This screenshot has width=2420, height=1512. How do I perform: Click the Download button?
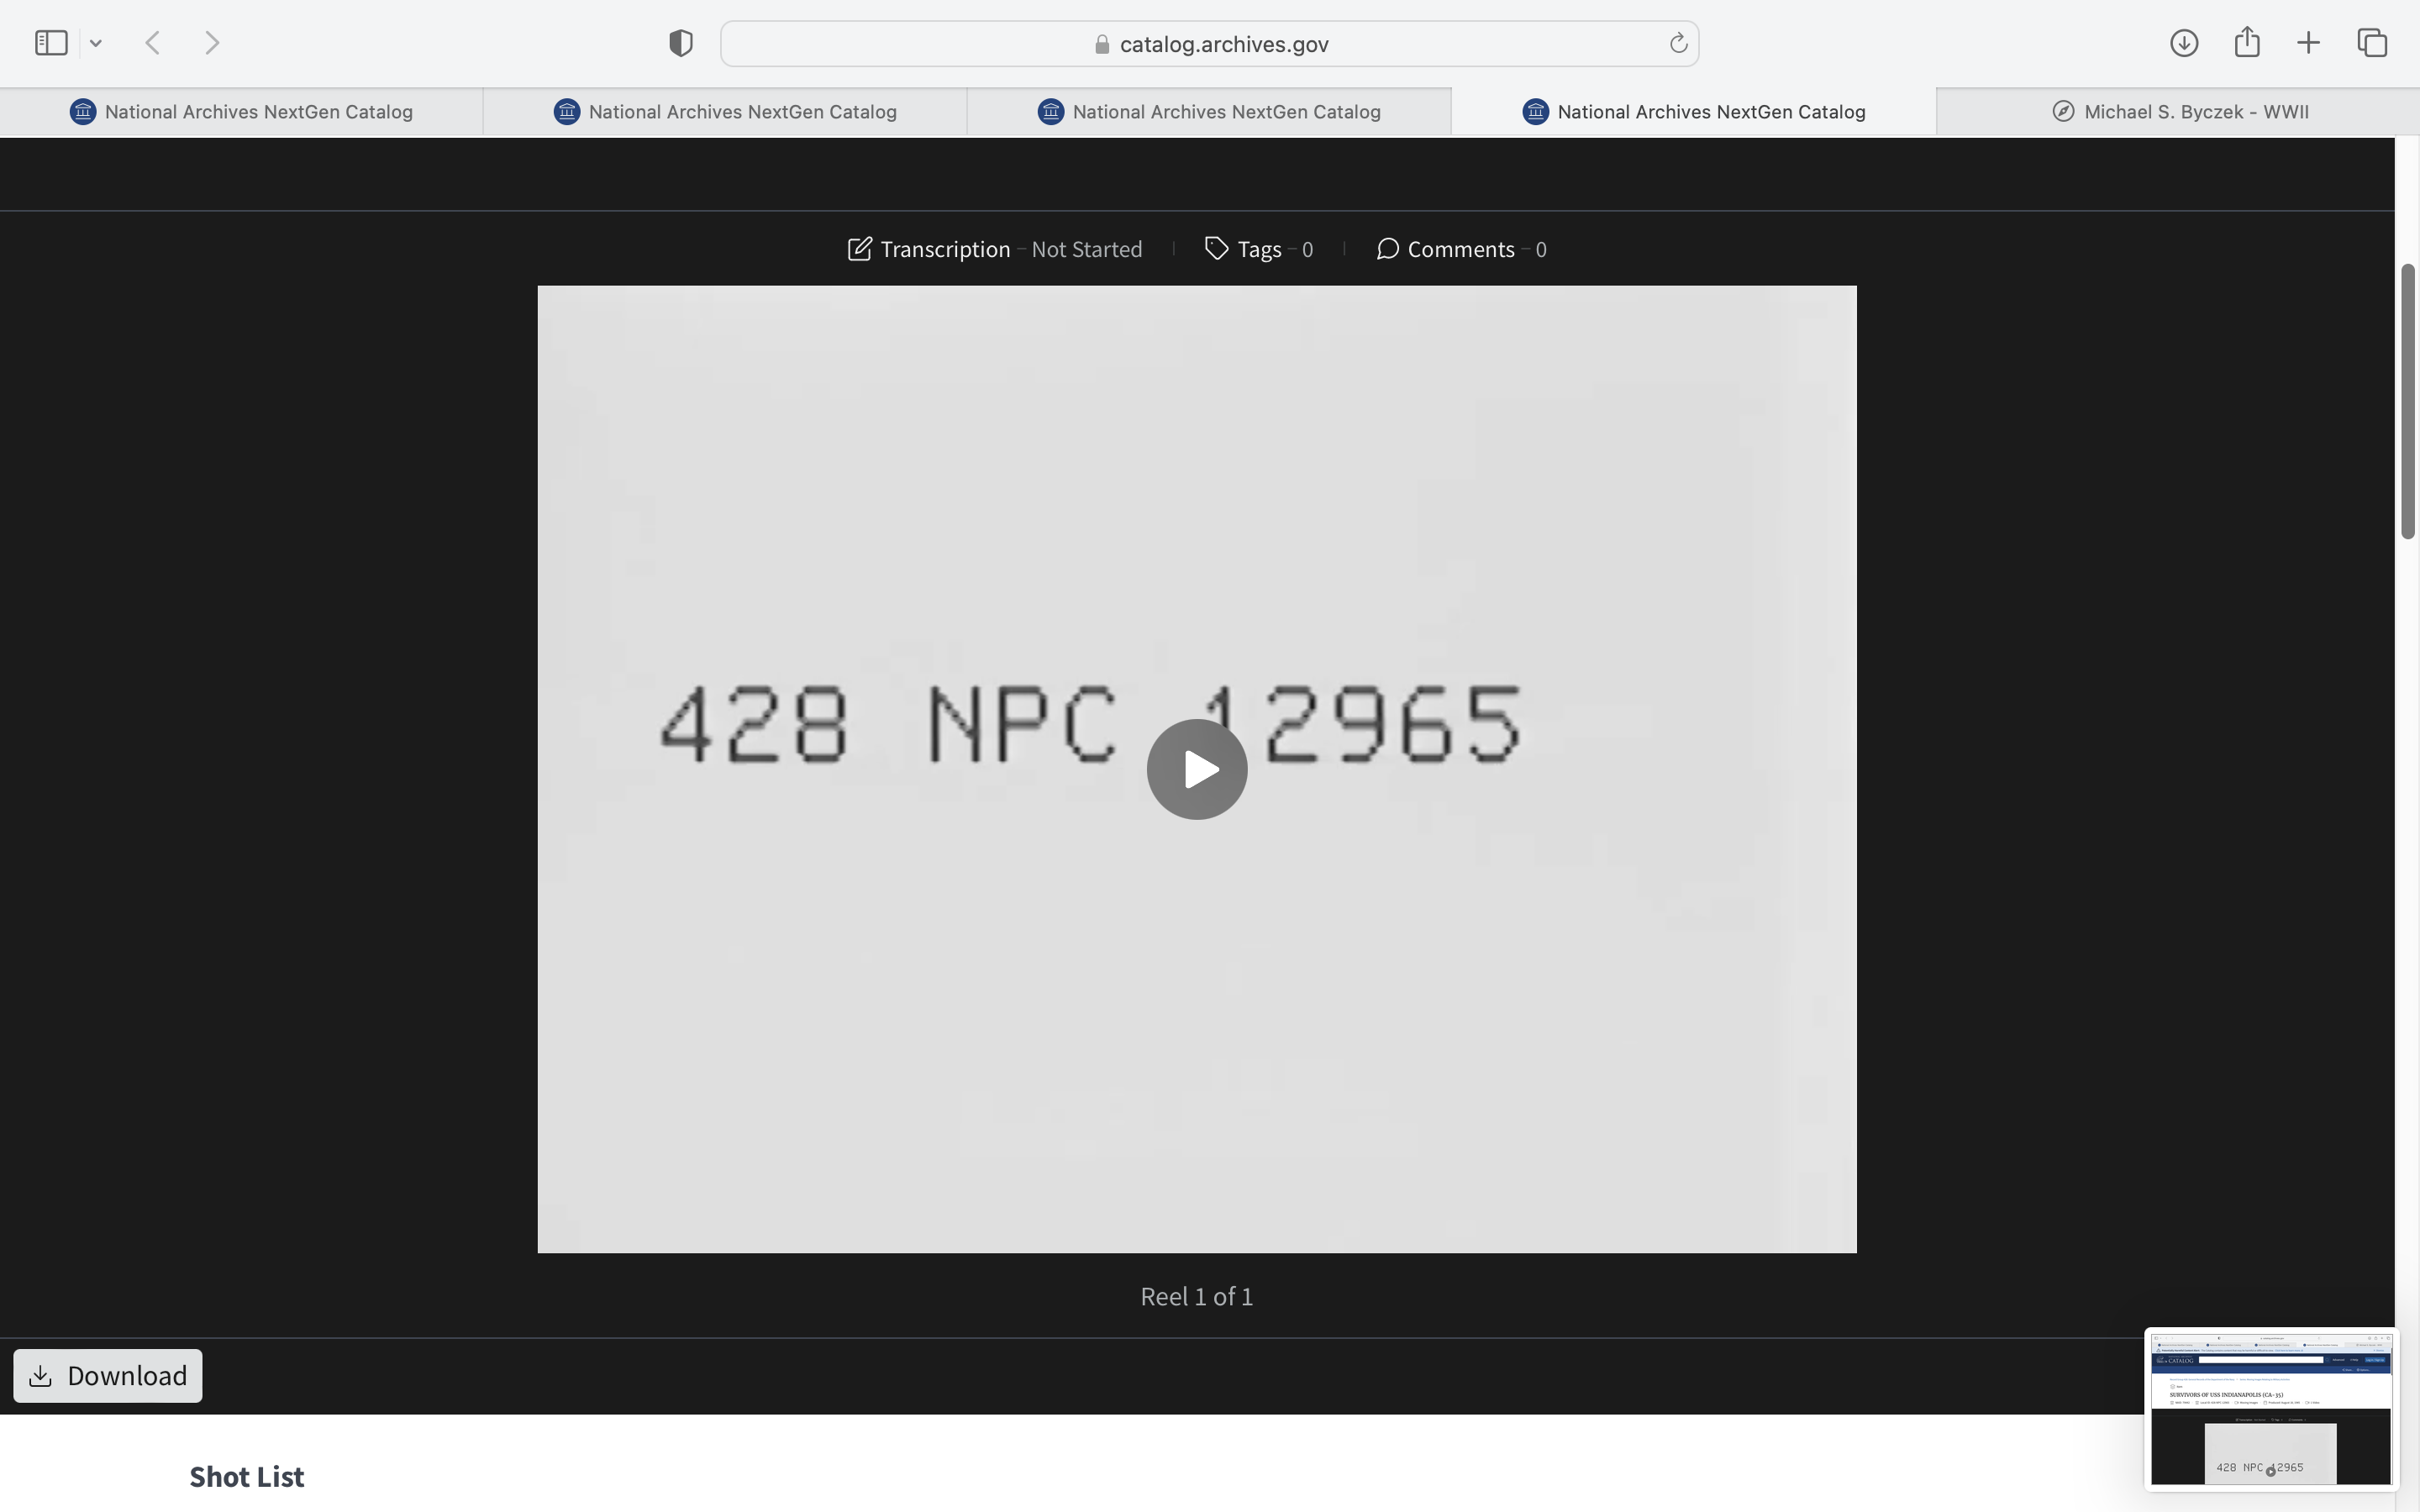pyautogui.click(x=108, y=1376)
